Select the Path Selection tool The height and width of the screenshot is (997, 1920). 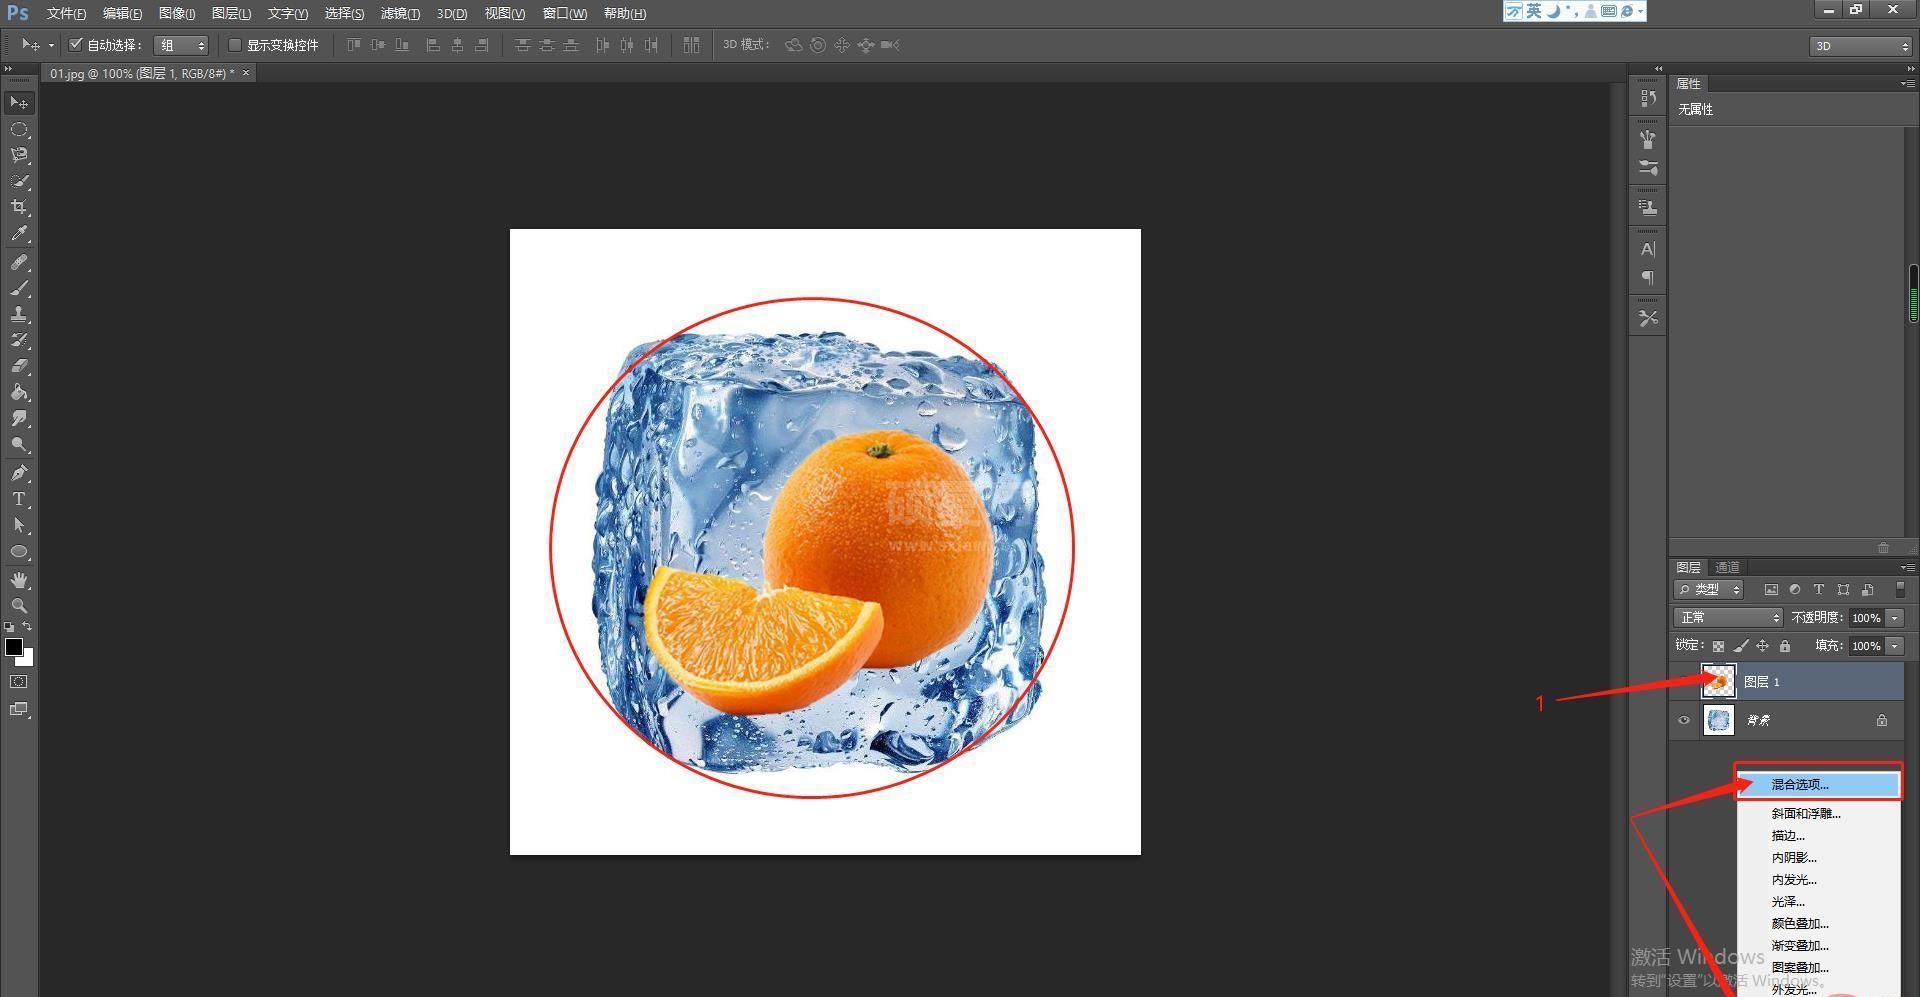[19, 525]
